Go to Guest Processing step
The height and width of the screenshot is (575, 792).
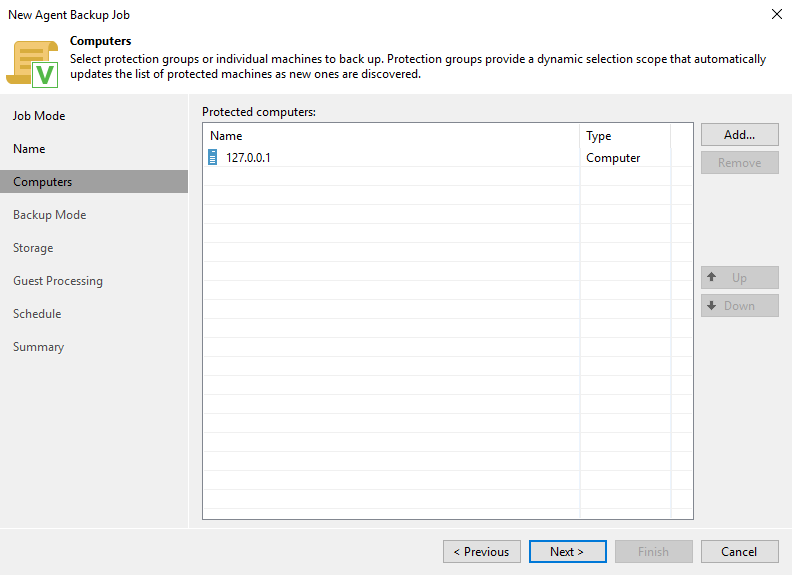pyautogui.click(x=58, y=281)
